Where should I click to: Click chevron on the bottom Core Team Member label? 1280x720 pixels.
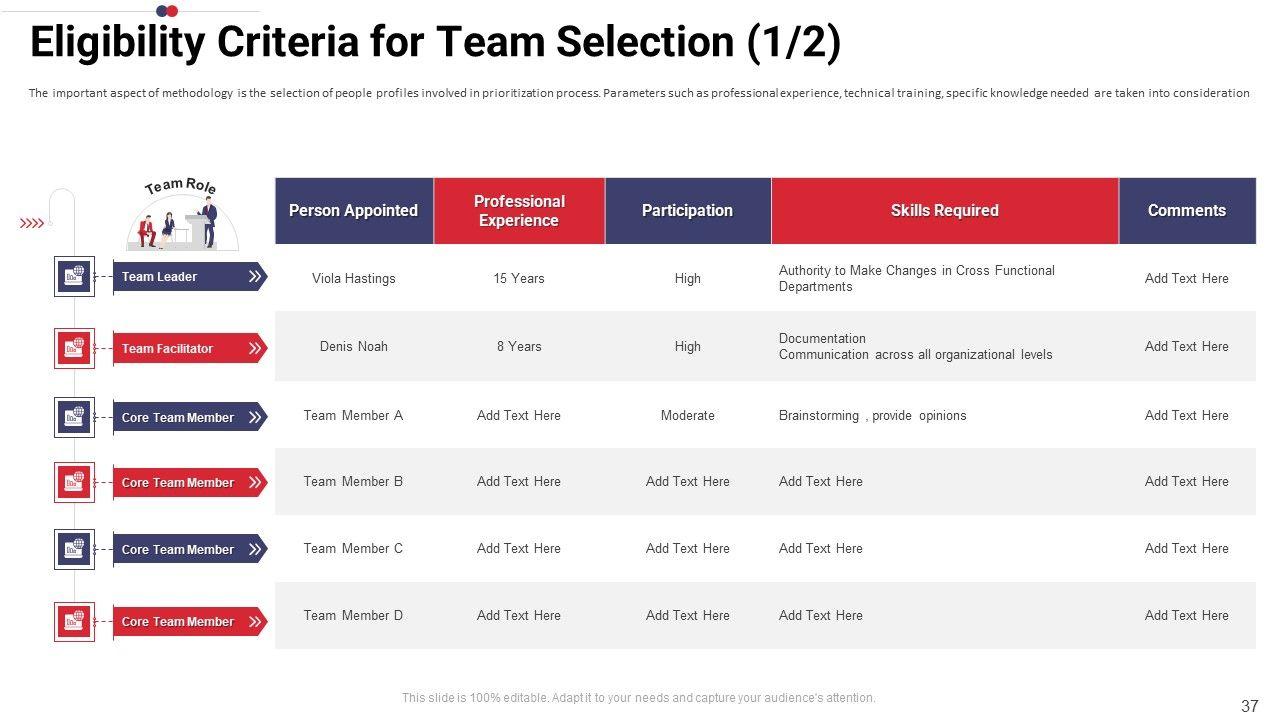coord(255,621)
